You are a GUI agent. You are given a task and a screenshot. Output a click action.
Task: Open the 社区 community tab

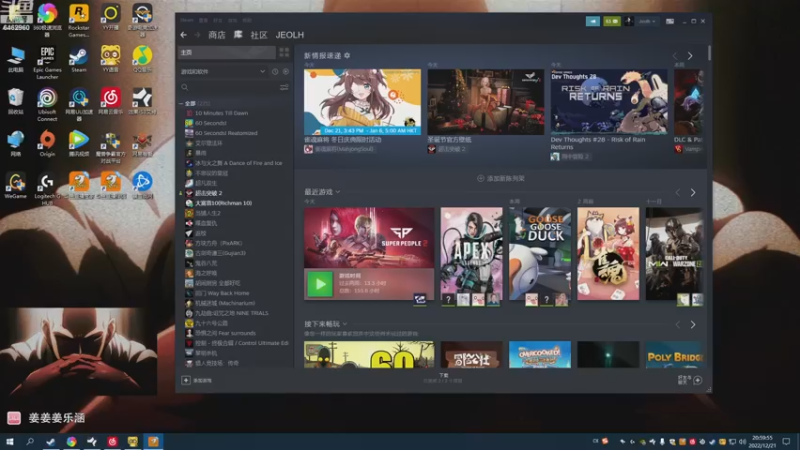pos(259,35)
